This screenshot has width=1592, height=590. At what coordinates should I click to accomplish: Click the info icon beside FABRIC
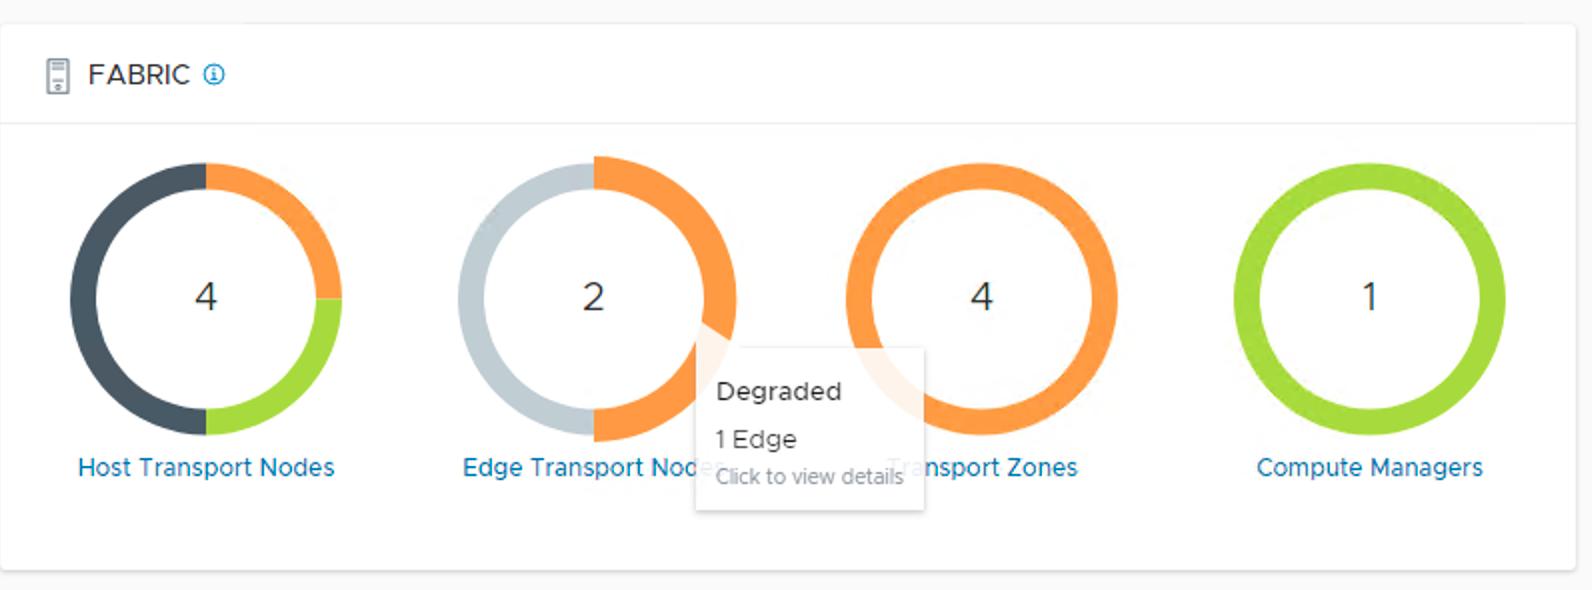pyautogui.click(x=214, y=75)
